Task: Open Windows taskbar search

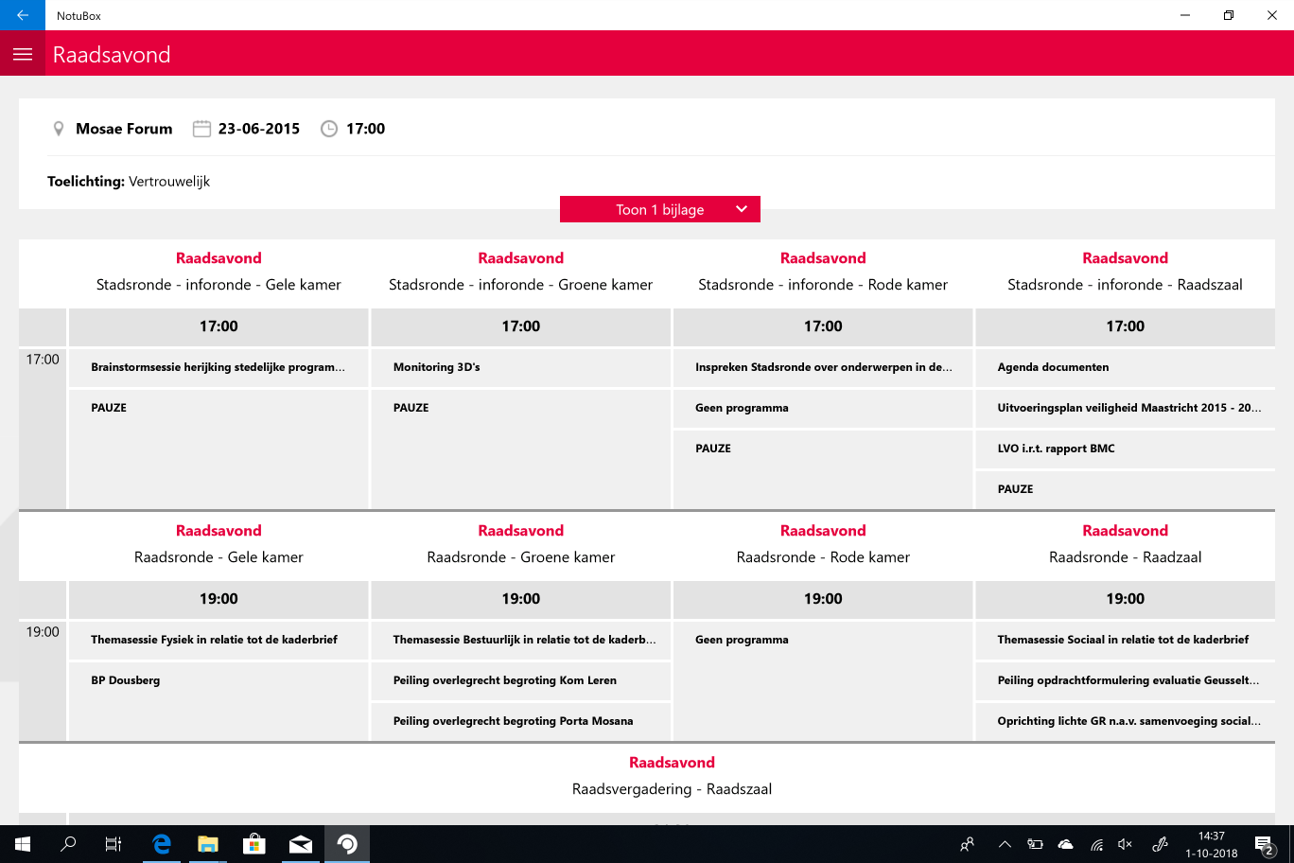Action: [x=68, y=845]
